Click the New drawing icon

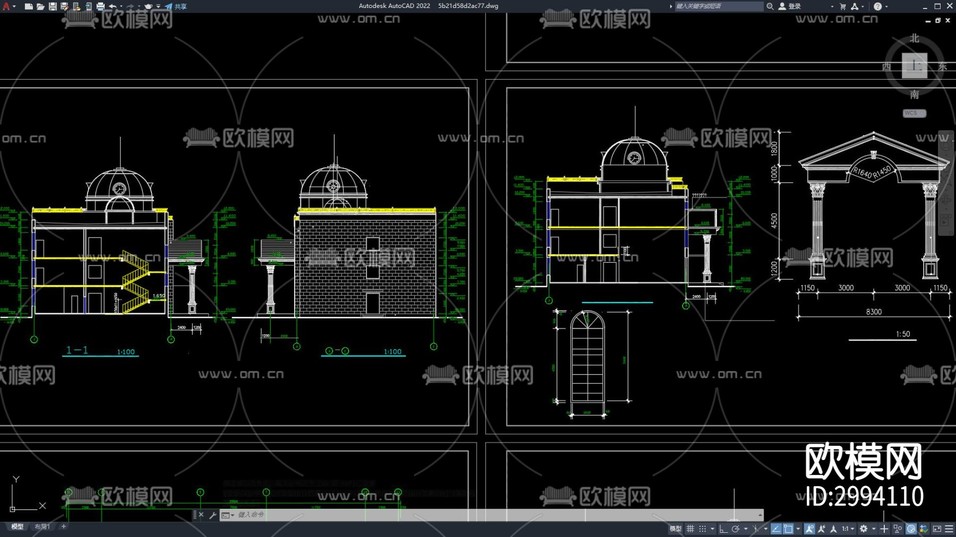tap(29, 6)
